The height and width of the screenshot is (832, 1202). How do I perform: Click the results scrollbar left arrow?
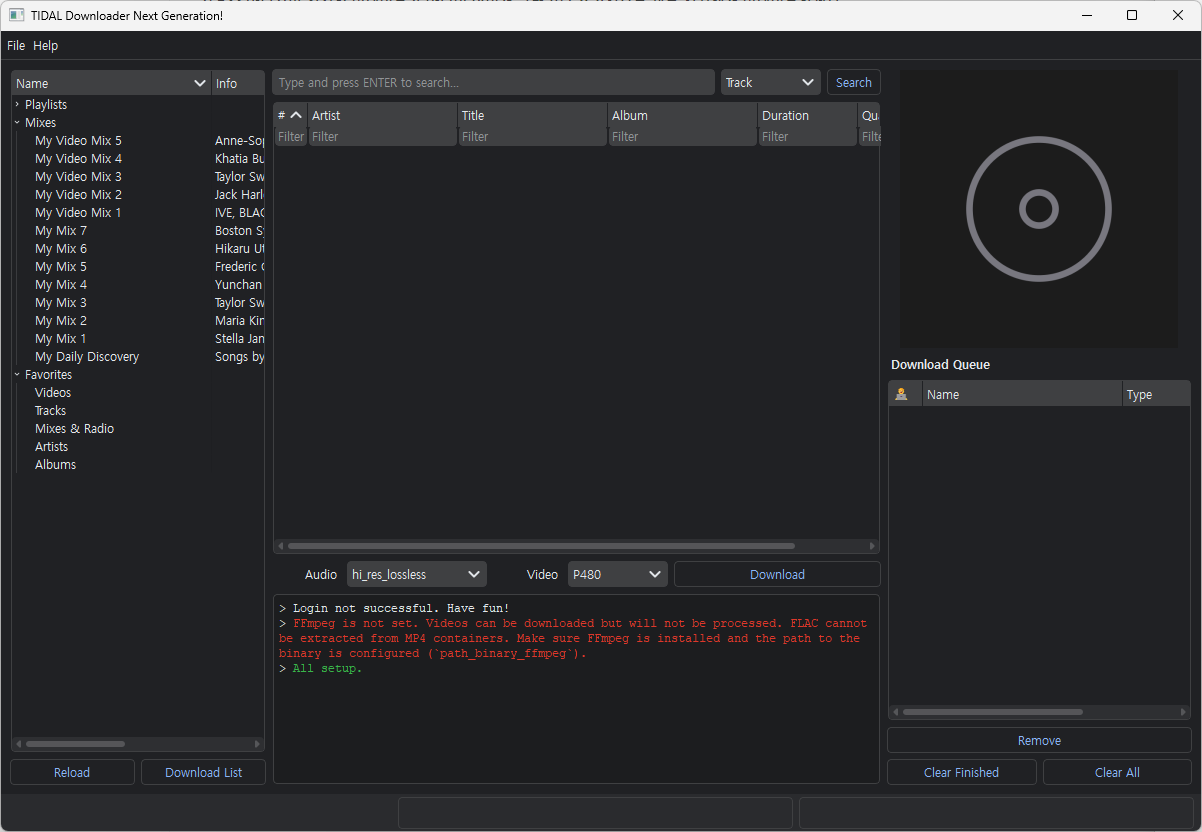tap(280, 546)
